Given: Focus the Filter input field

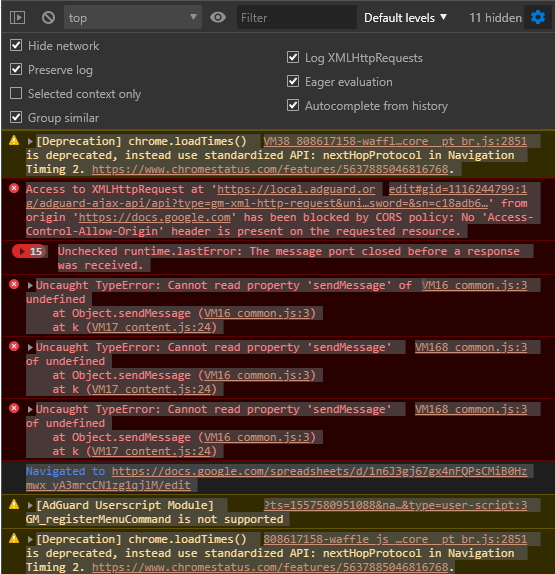Looking at the screenshot, I should [x=297, y=17].
